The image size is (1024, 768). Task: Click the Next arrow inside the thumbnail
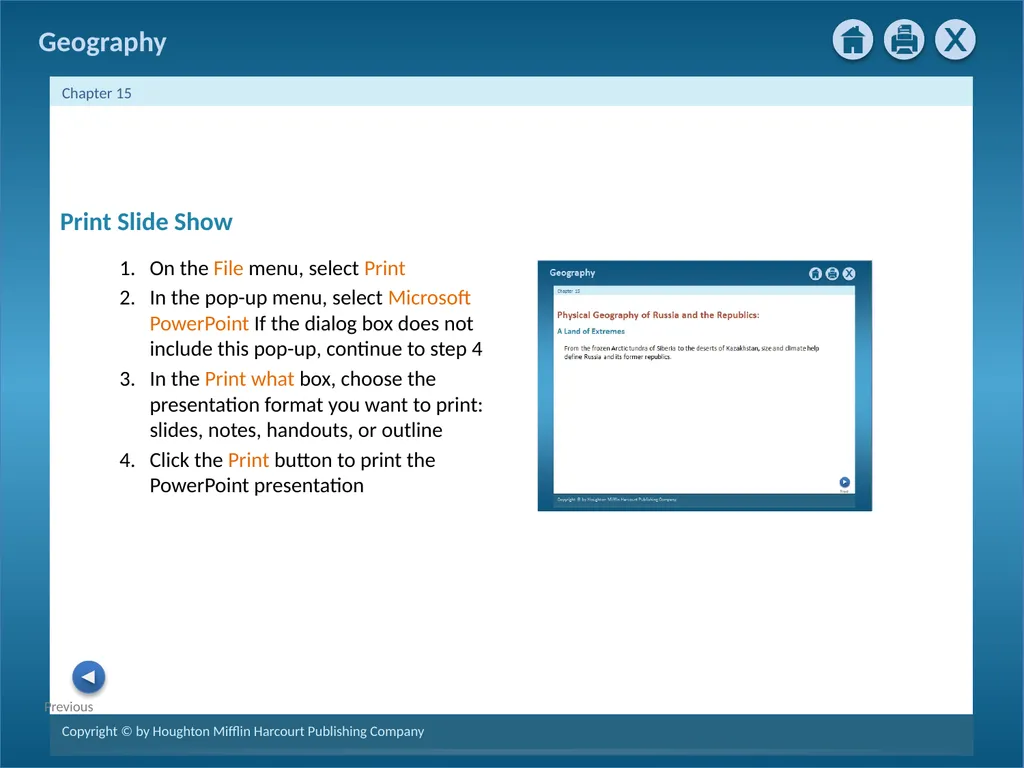pyautogui.click(x=844, y=482)
